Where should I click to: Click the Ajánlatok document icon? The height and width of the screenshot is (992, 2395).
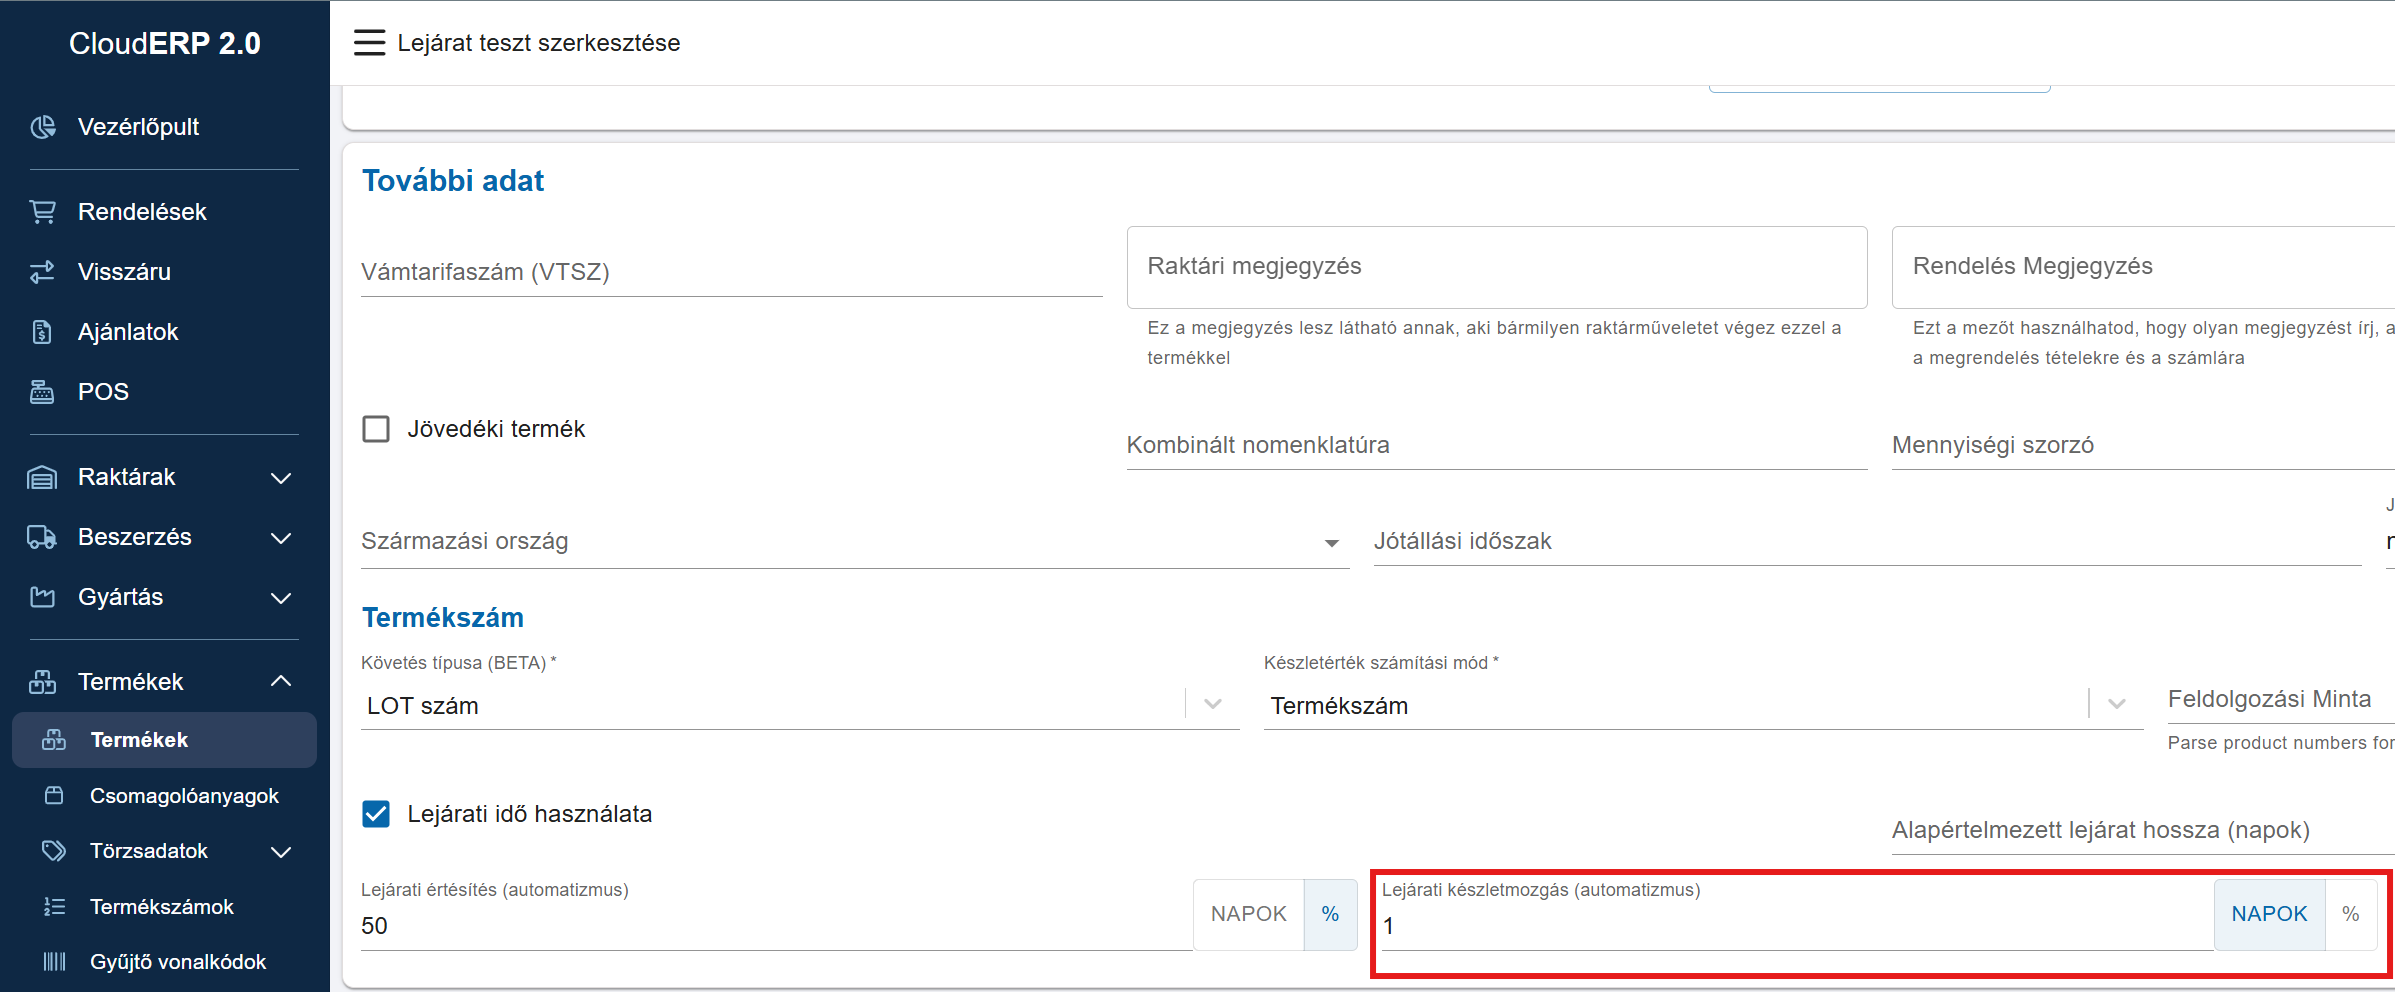[x=43, y=332]
